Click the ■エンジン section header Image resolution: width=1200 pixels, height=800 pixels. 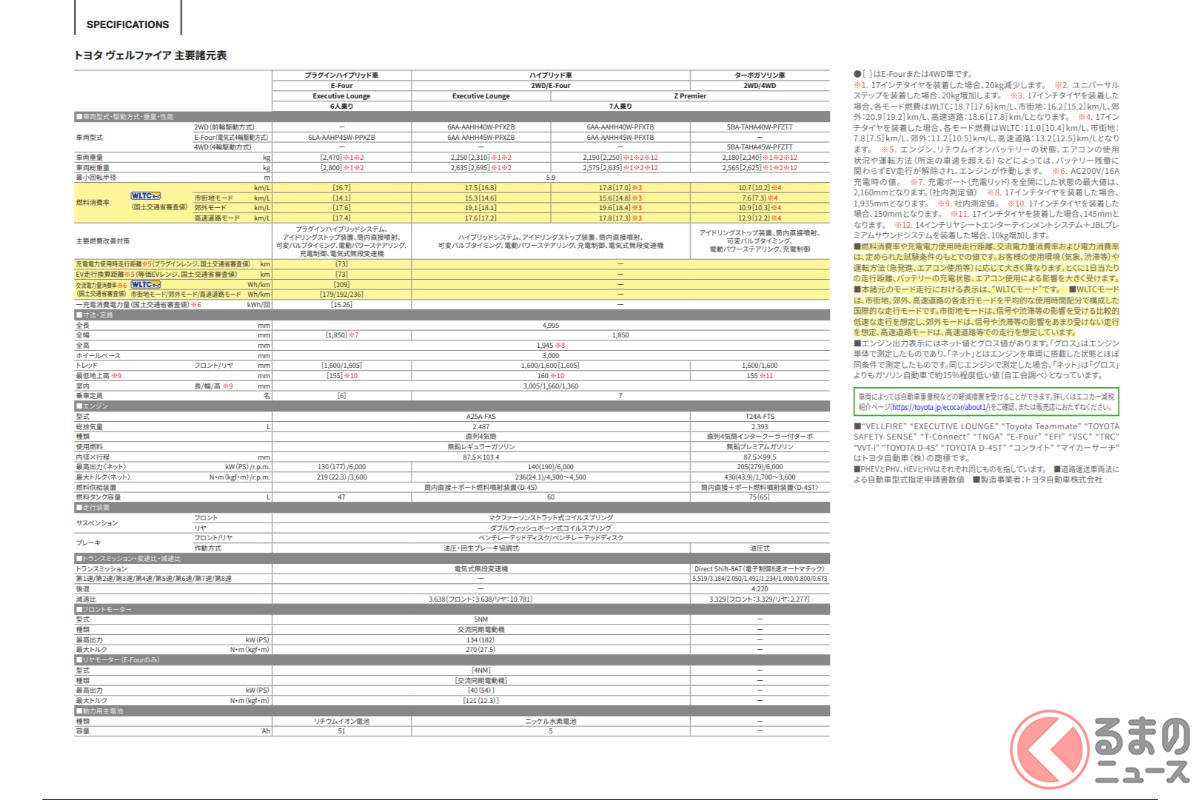point(452,405)
